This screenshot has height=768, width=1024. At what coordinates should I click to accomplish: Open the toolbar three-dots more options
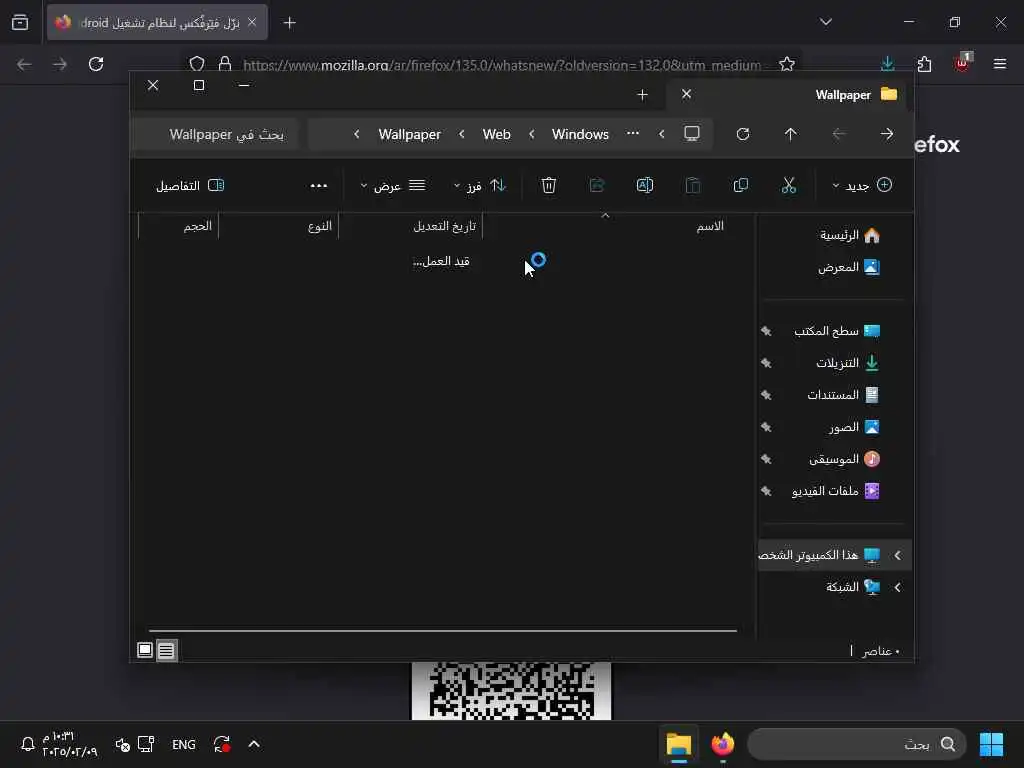point(319,186)
